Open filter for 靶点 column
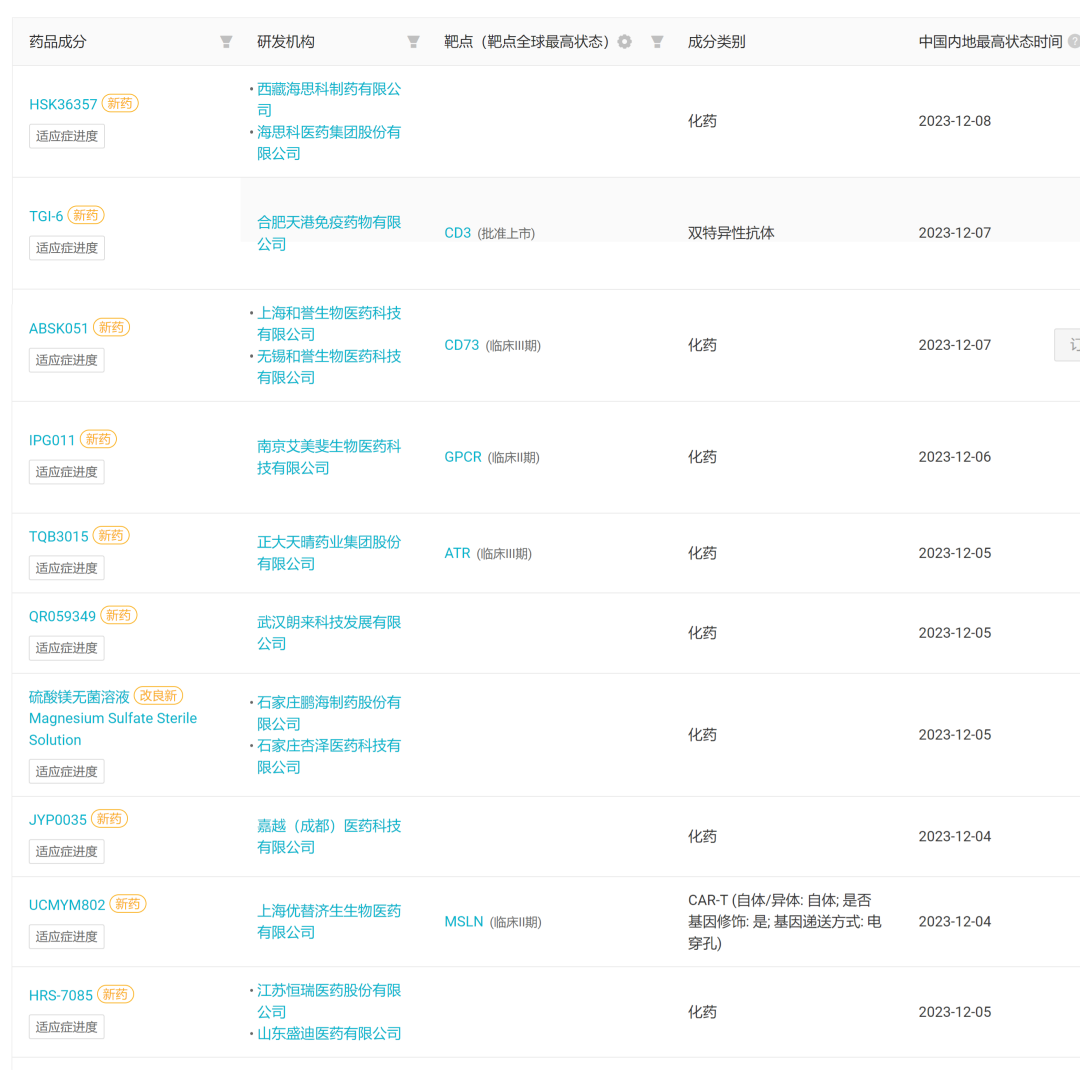The height and width of the screenshot is (1075, 1080). [x=657, y=42]
